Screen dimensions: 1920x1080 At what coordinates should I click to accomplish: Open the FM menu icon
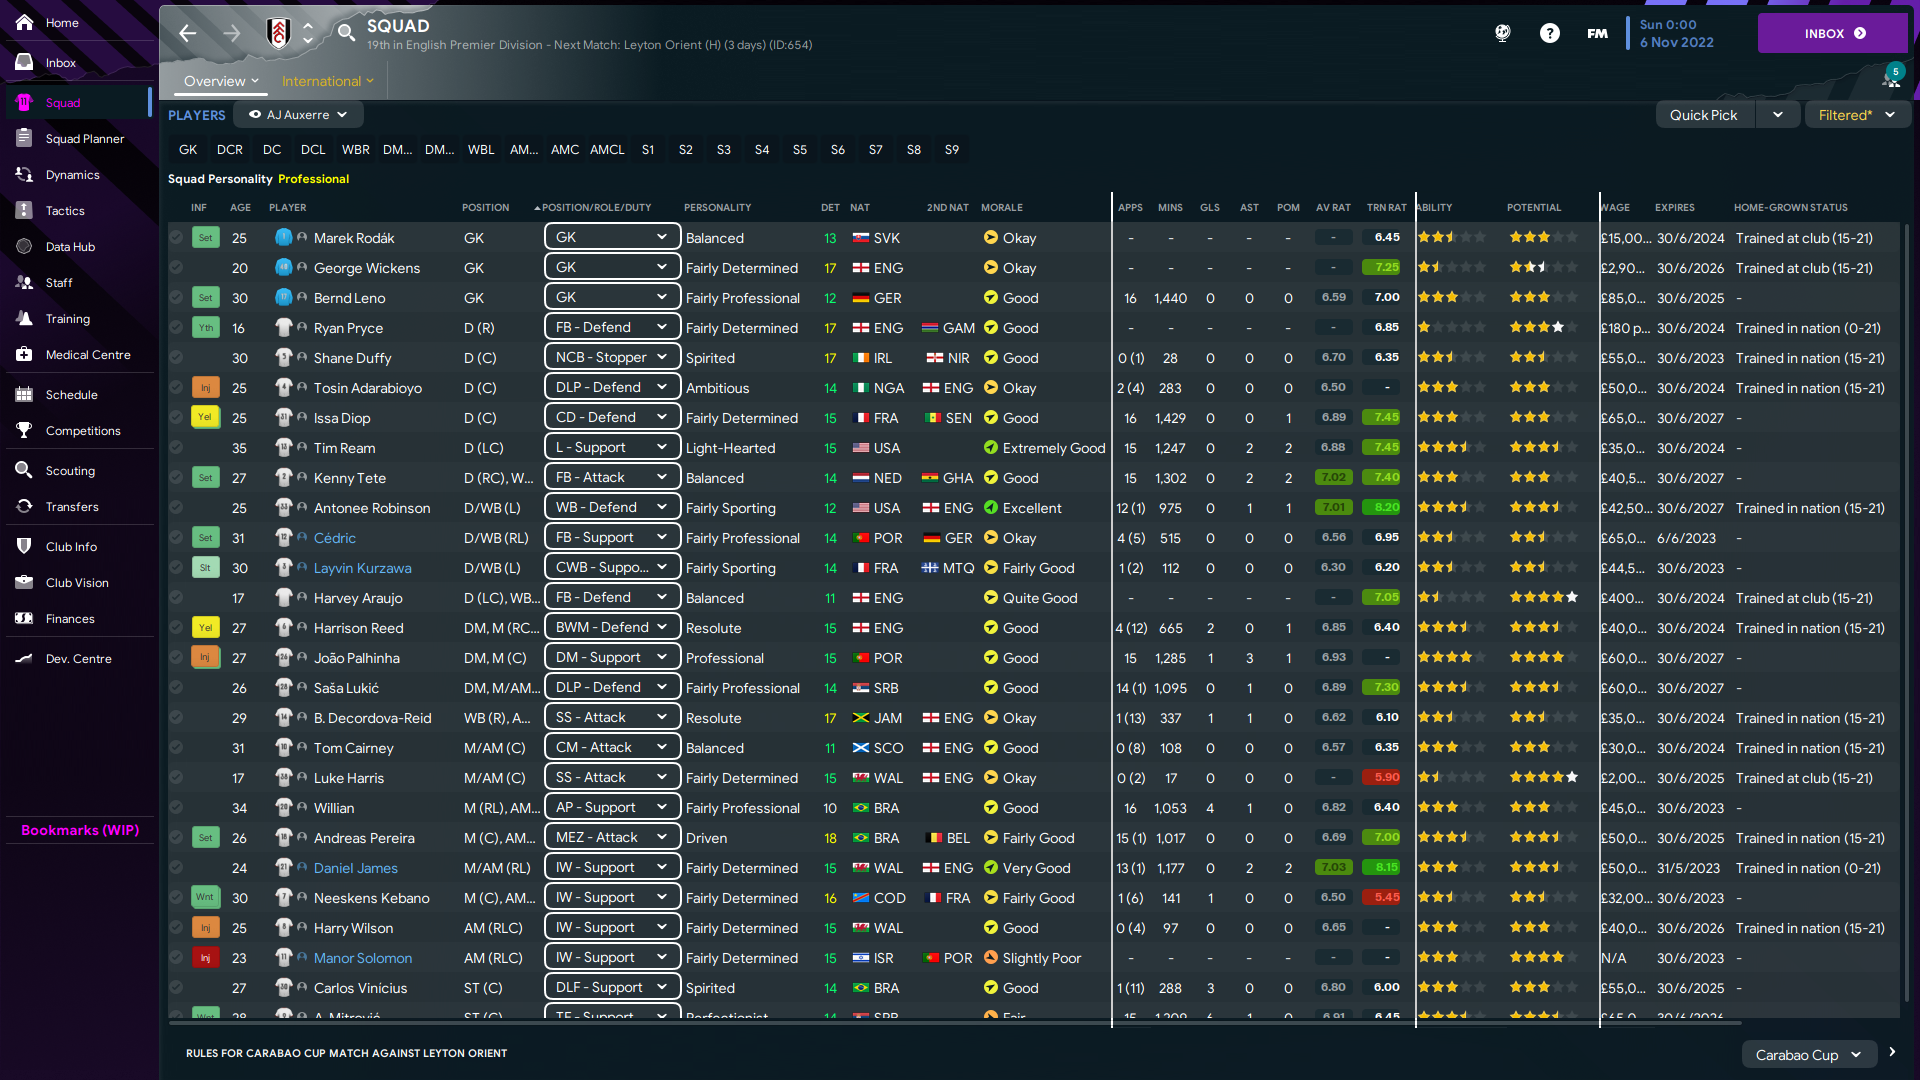tap(1597, 33)
